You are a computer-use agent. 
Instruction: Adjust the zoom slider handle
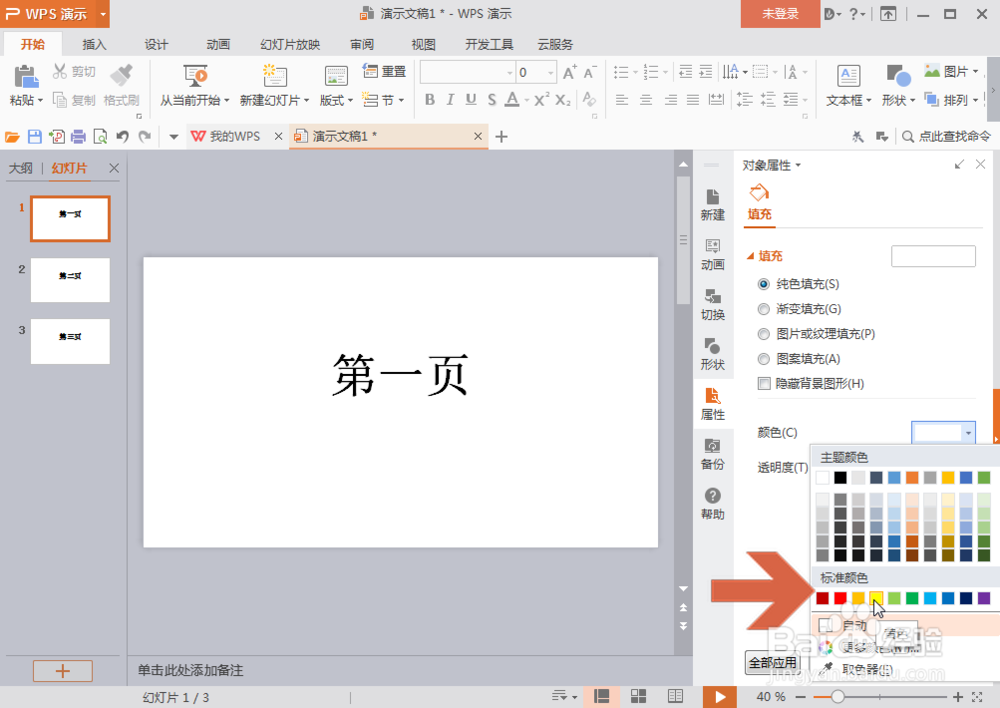coord(837,697)
